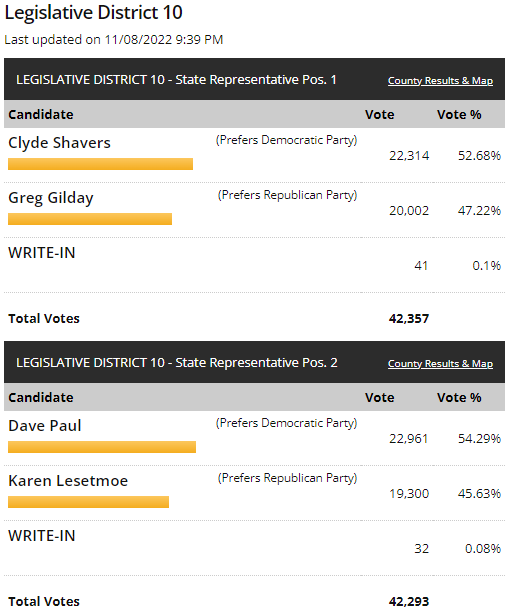Click the Candidate column header in Pos. 2

41,397
